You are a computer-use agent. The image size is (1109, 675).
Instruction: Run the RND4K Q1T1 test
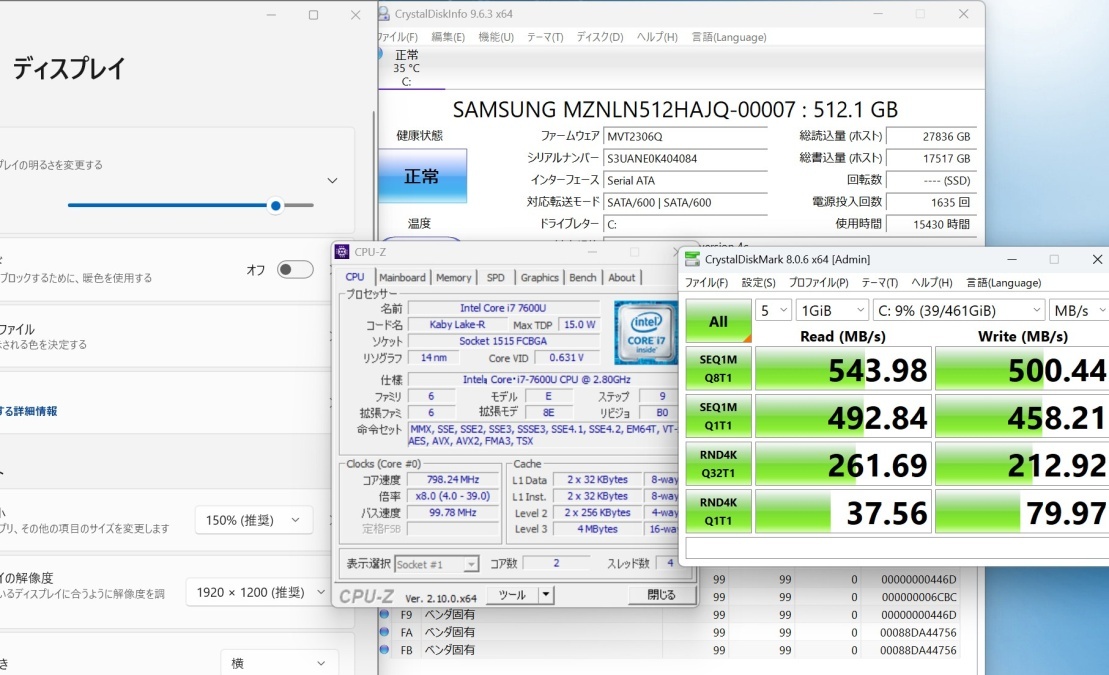click(718, 511)
